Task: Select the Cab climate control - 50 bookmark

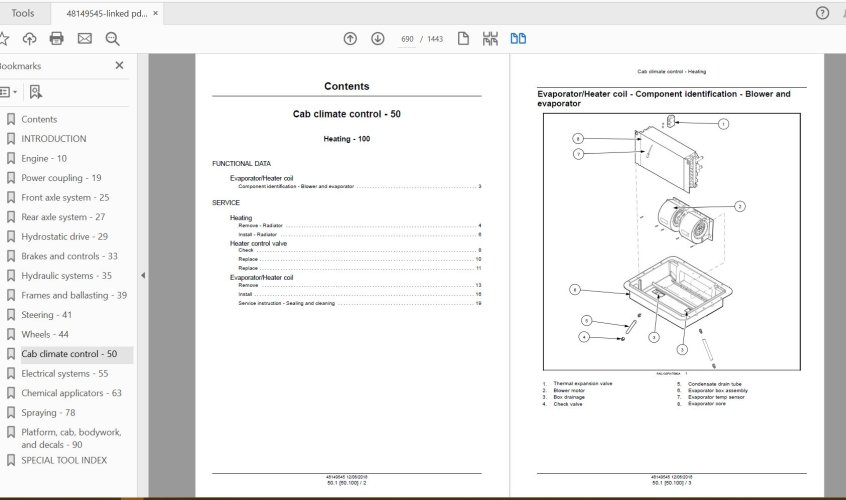Action: click(x=69, y=354)
